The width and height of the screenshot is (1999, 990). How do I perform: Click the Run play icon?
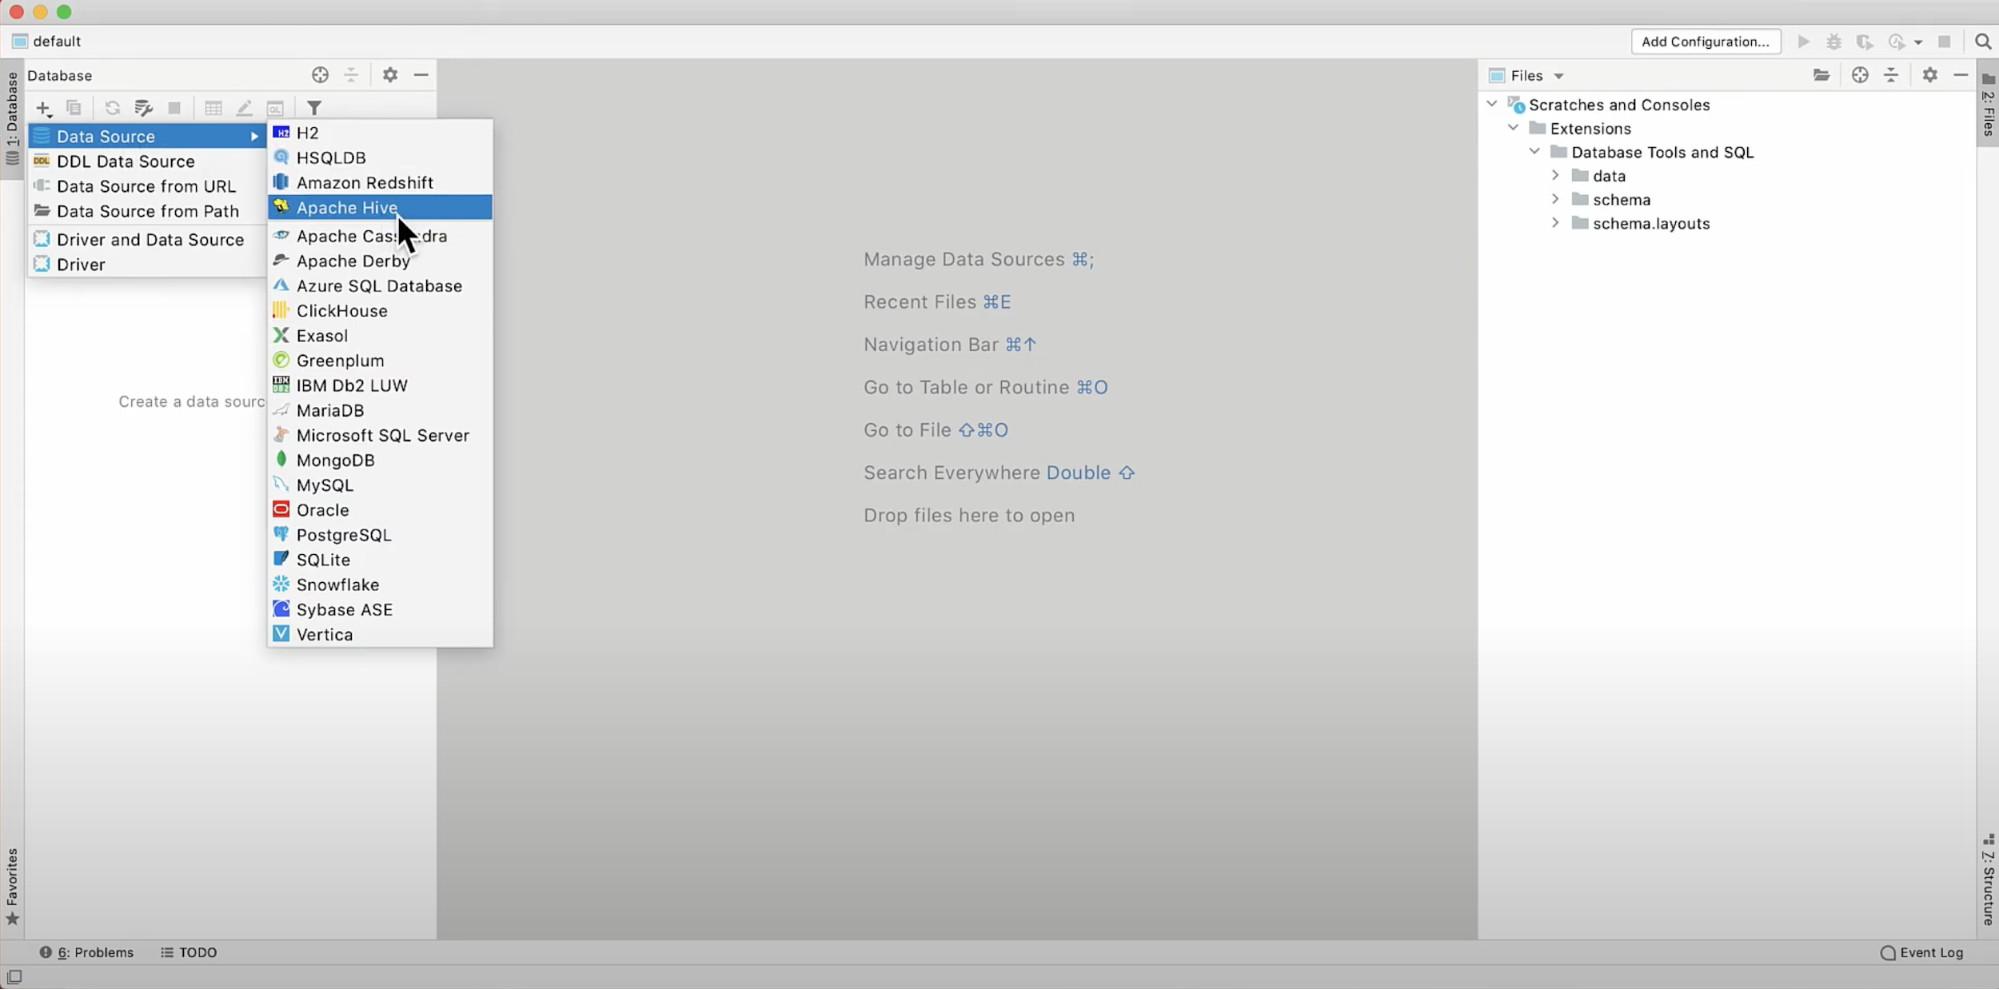click(1804, 41)
